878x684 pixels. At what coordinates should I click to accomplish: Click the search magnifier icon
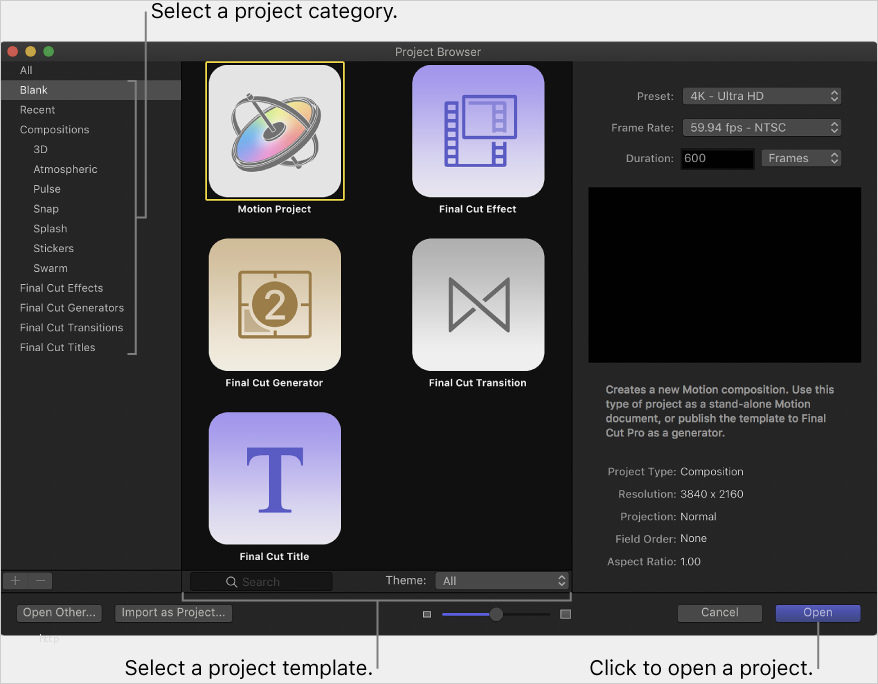coord(231,582)
